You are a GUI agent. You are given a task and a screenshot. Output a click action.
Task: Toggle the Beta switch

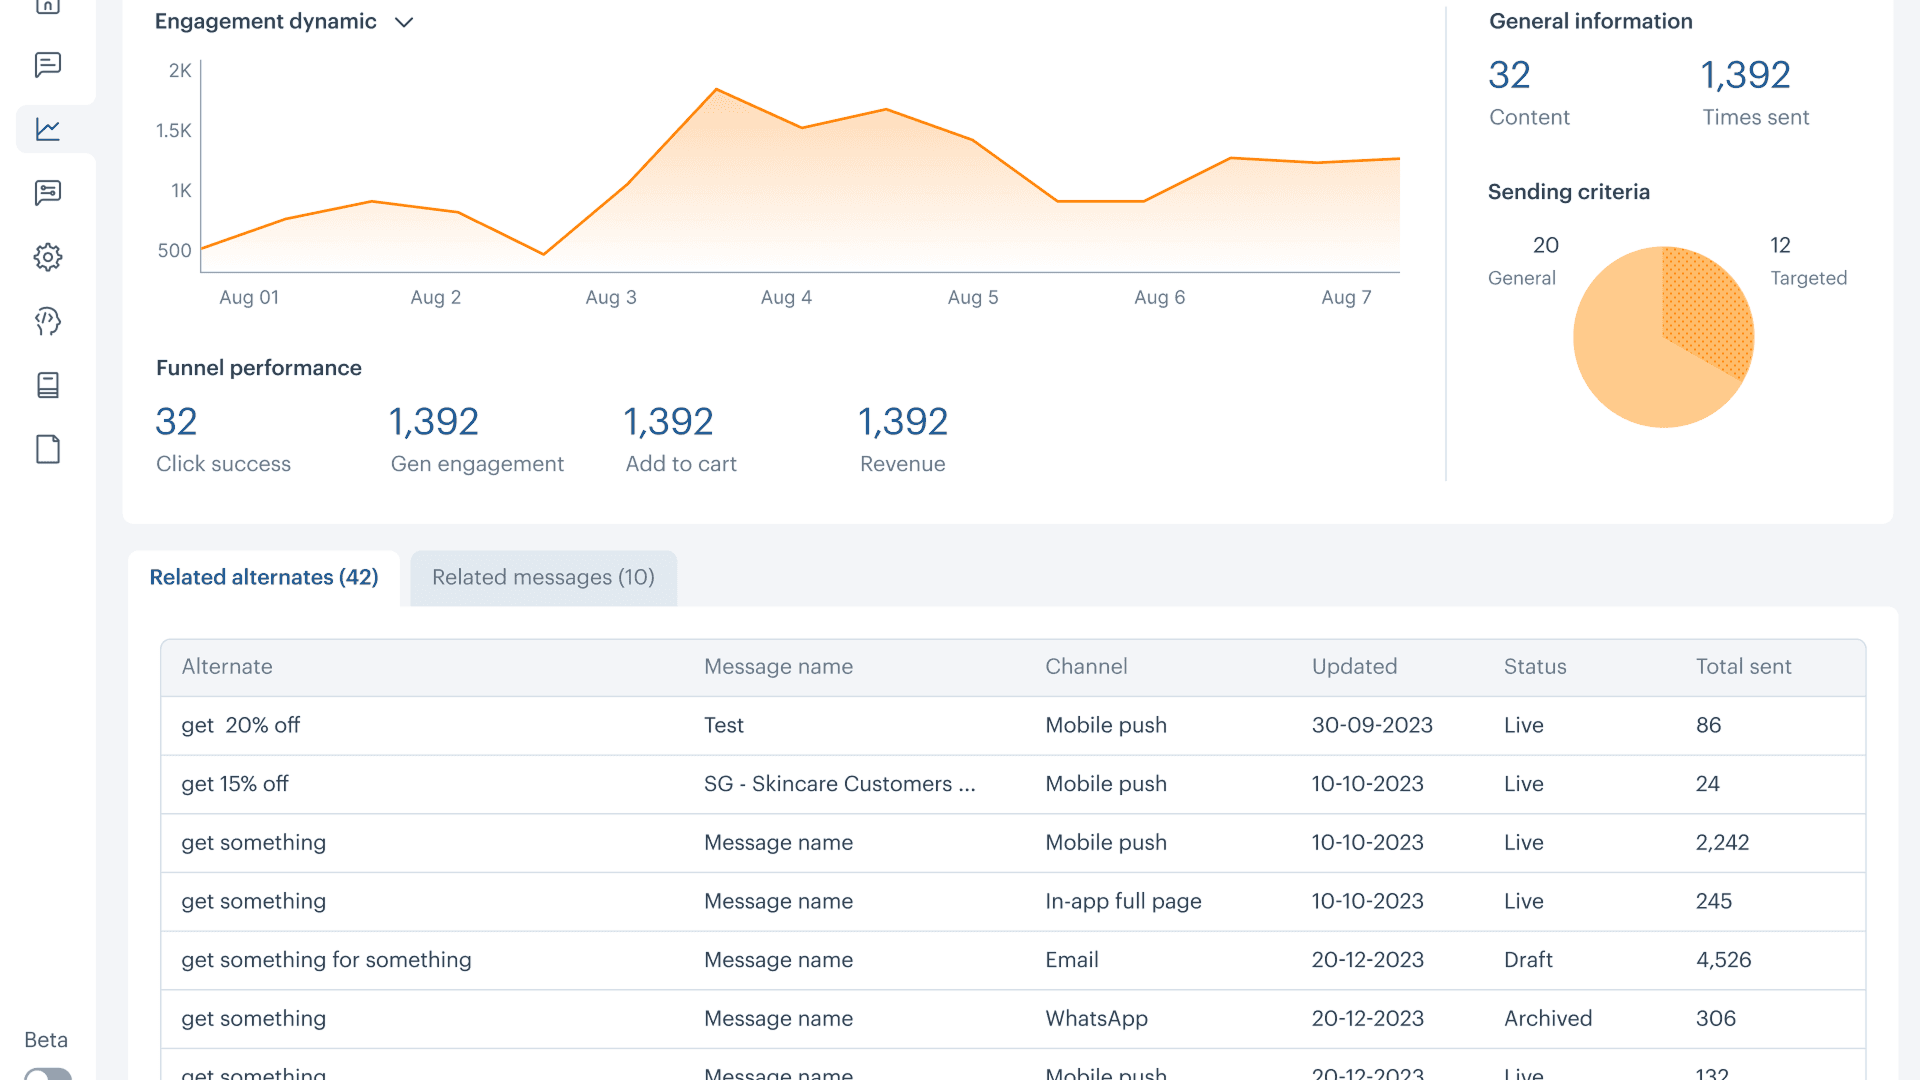(48, 1074)
